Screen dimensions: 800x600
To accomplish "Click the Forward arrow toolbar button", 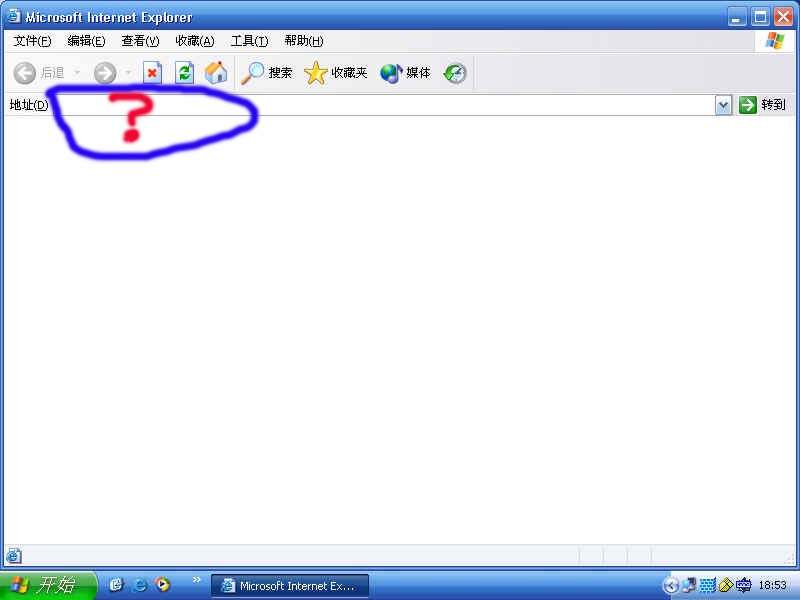I will tap(105, 73).
